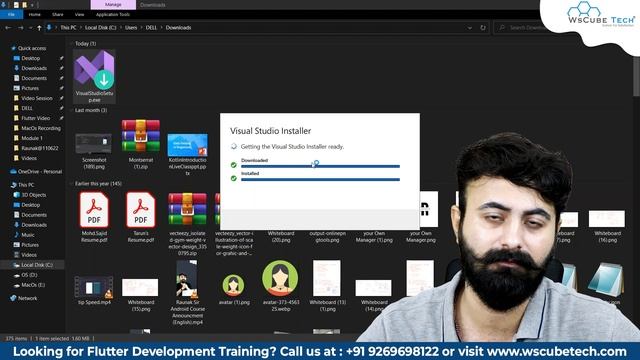This screenshot has width=640, height=360.
Task: Open the View ribbon tab
Action: pyautogui.click(x=79, y=15)
